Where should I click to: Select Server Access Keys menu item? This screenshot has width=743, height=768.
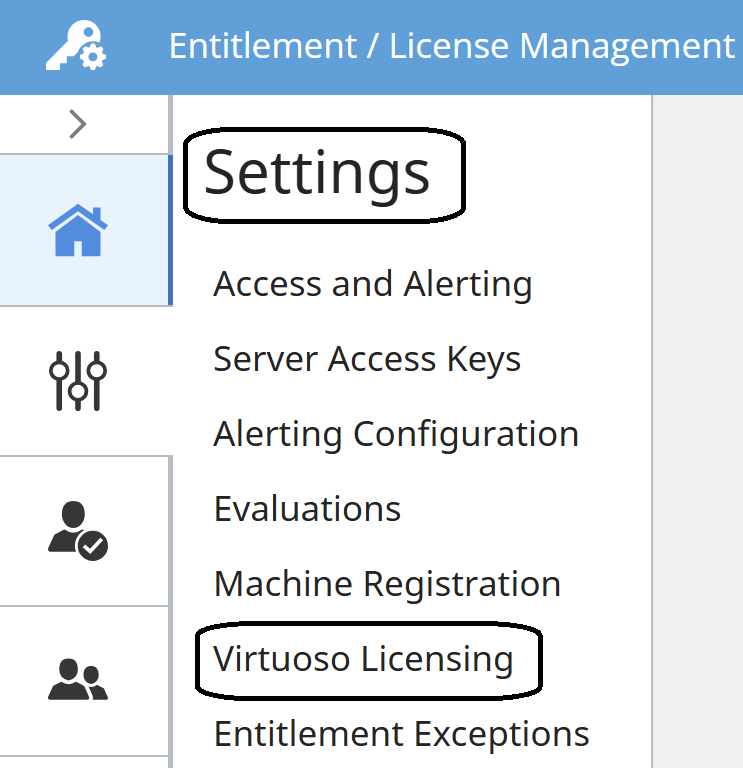pos(367,359)
